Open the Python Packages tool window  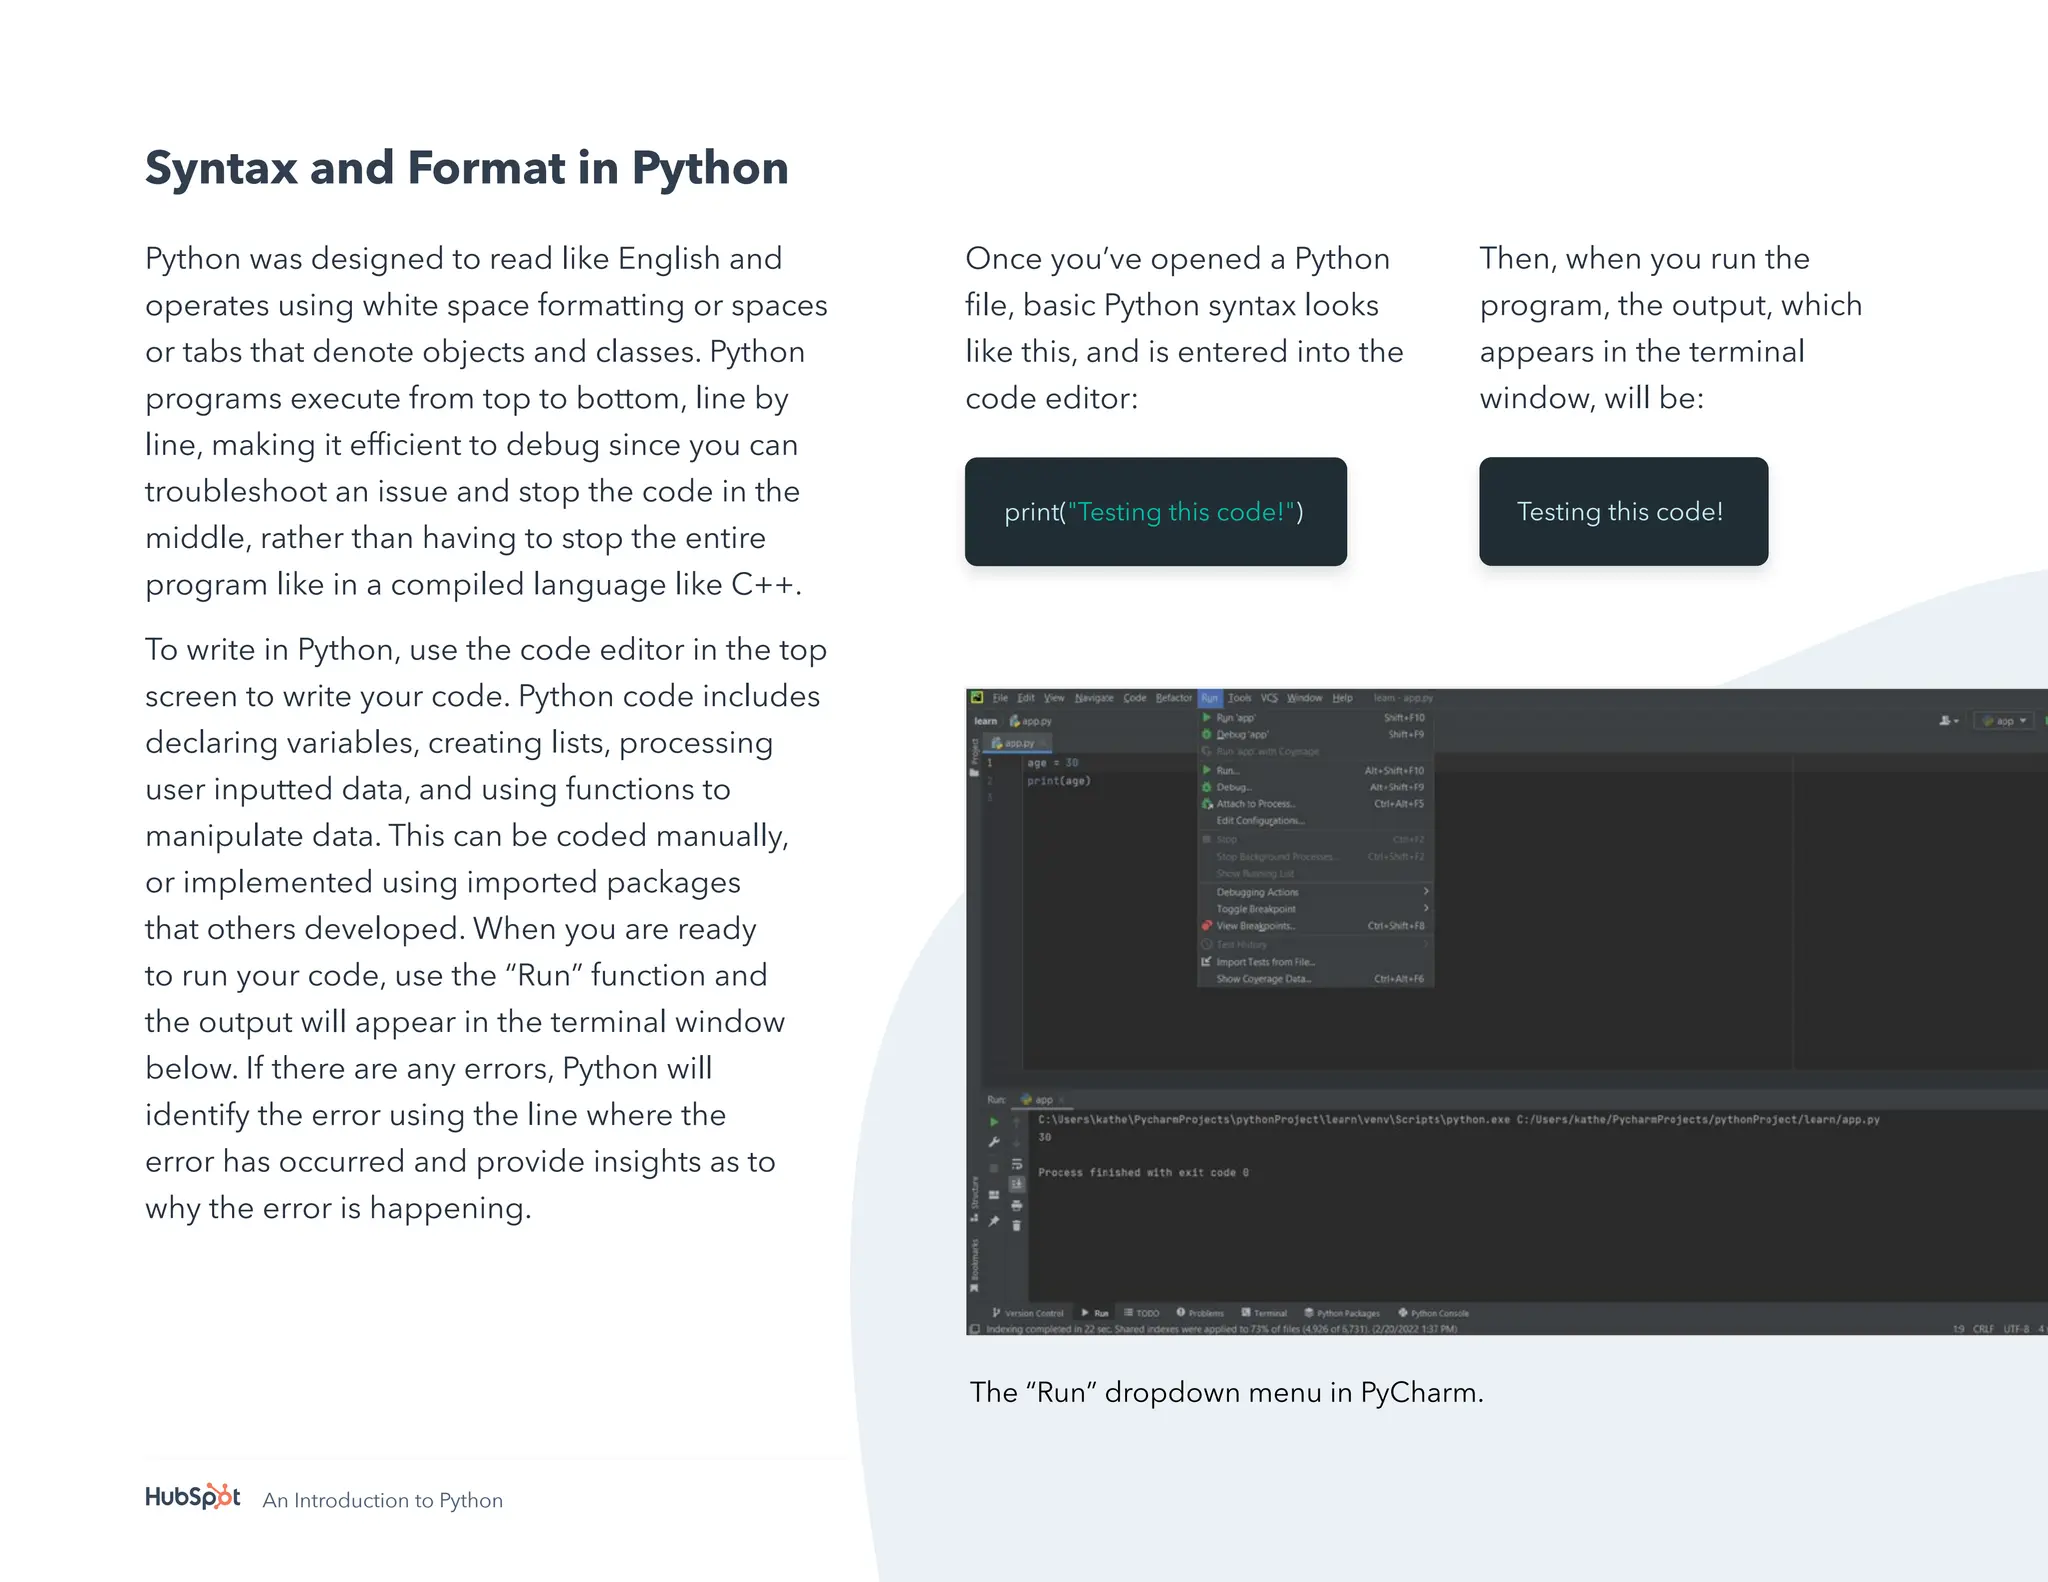pos(1342,1313)
